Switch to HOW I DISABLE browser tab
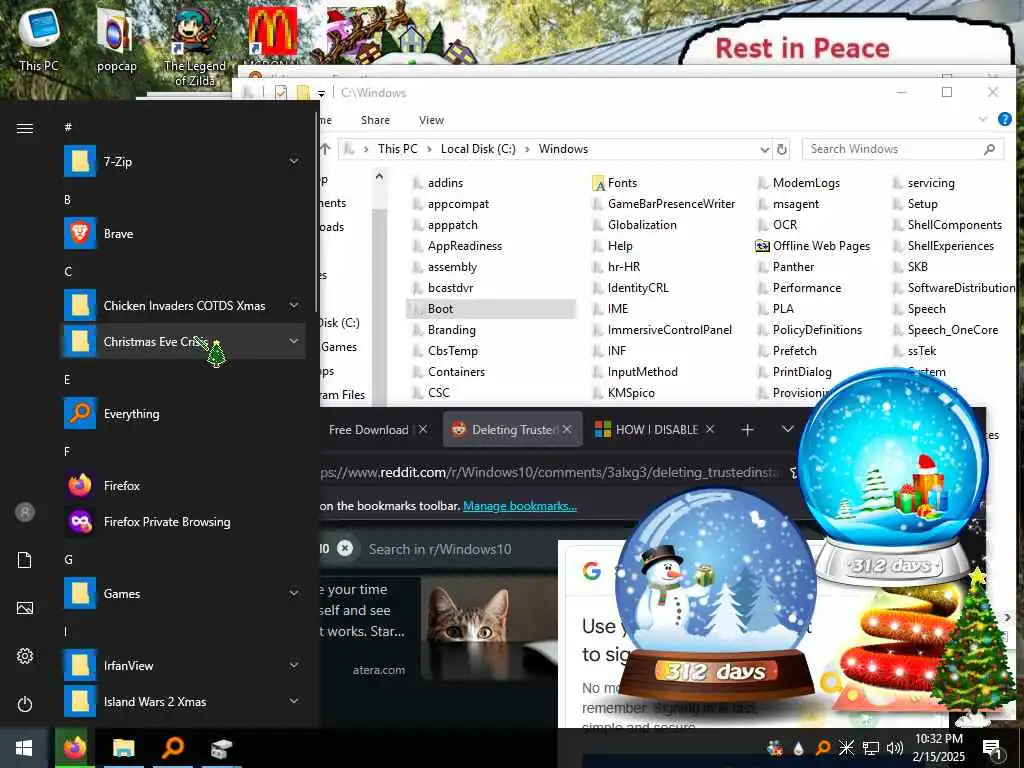Image resolution: width=1024 pixels, height=768 pixels. coord(655,429)
